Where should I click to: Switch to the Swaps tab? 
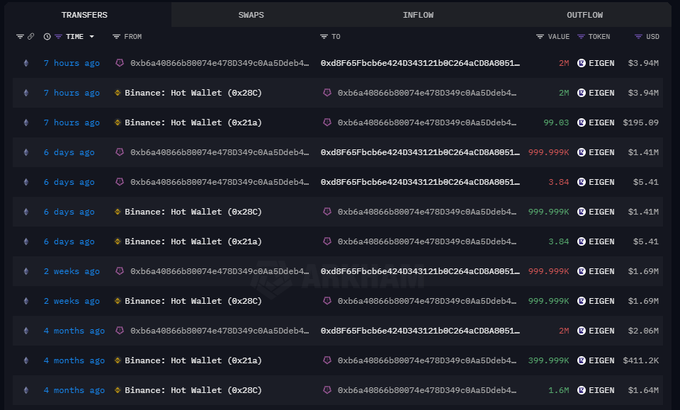(x=252, y=15)
